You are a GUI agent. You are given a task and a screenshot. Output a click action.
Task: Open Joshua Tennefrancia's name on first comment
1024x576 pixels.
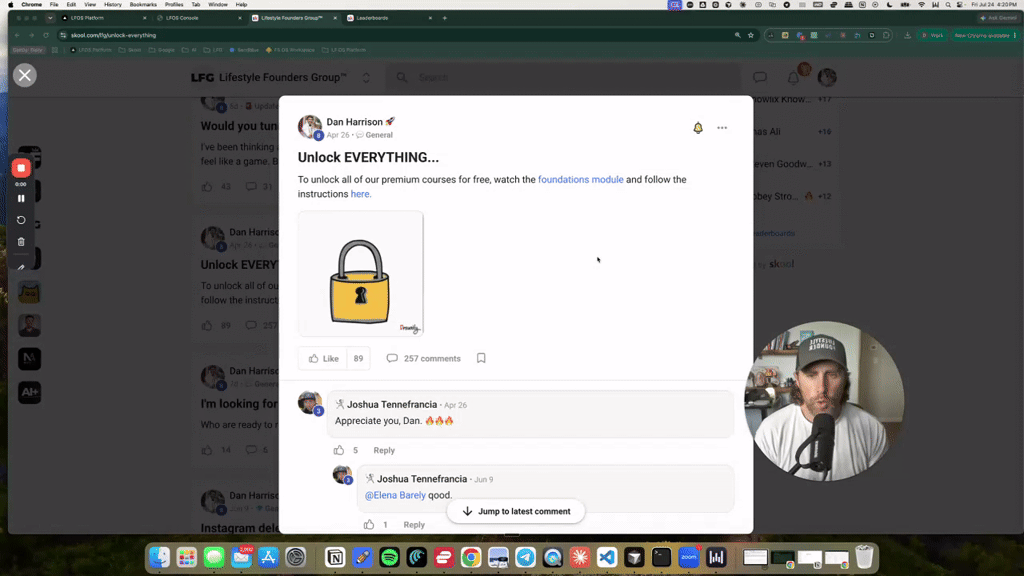pos(392,404)
